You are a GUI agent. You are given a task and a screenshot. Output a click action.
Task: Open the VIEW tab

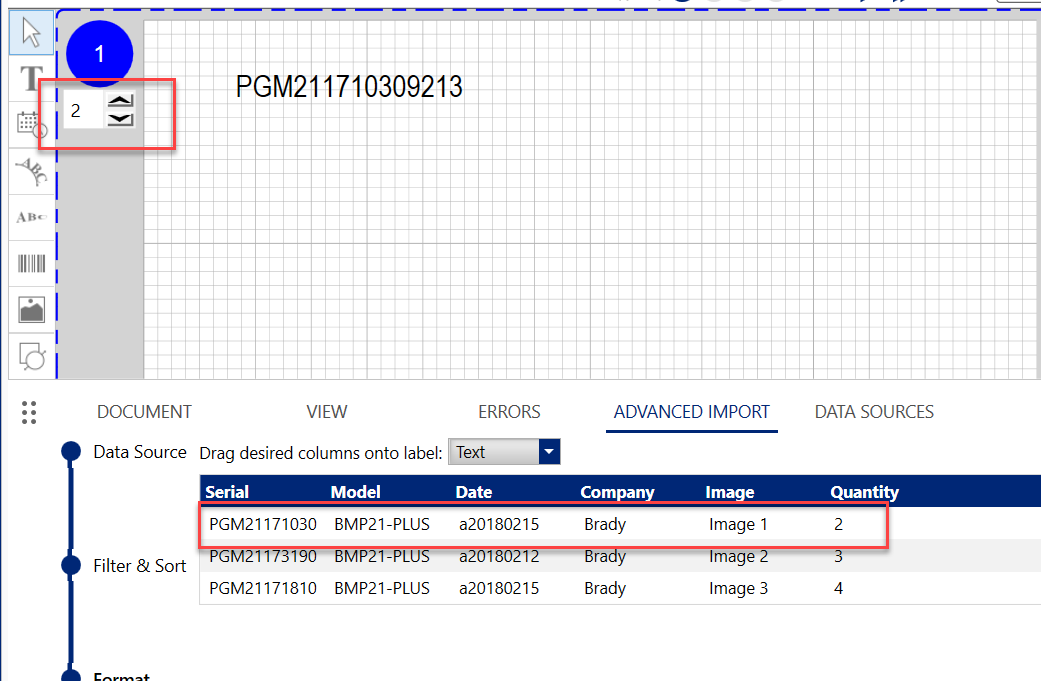coord(327,412)
